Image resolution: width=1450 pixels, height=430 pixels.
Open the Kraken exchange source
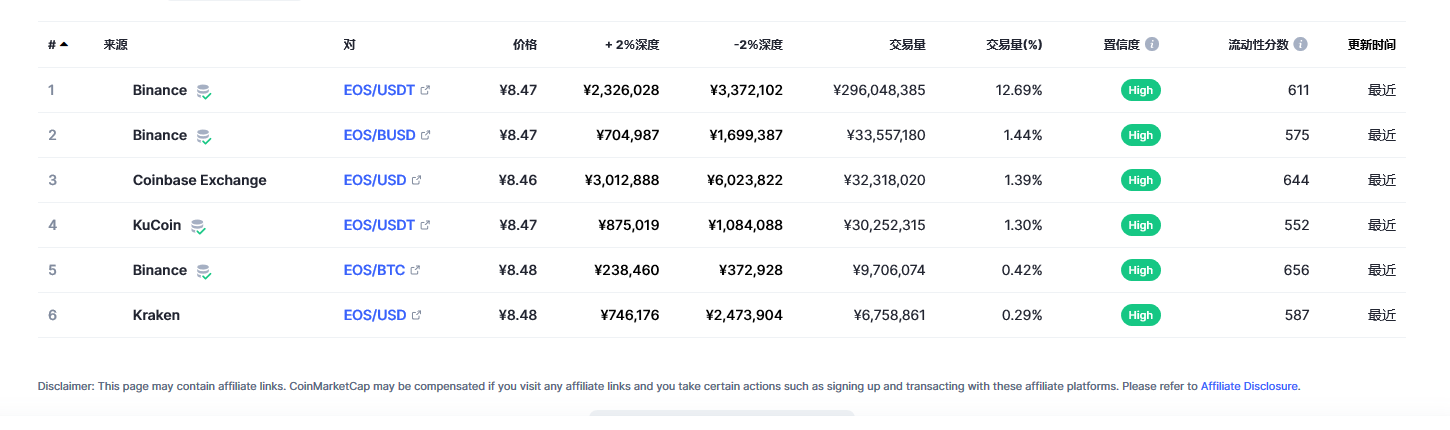pos(156,315)
